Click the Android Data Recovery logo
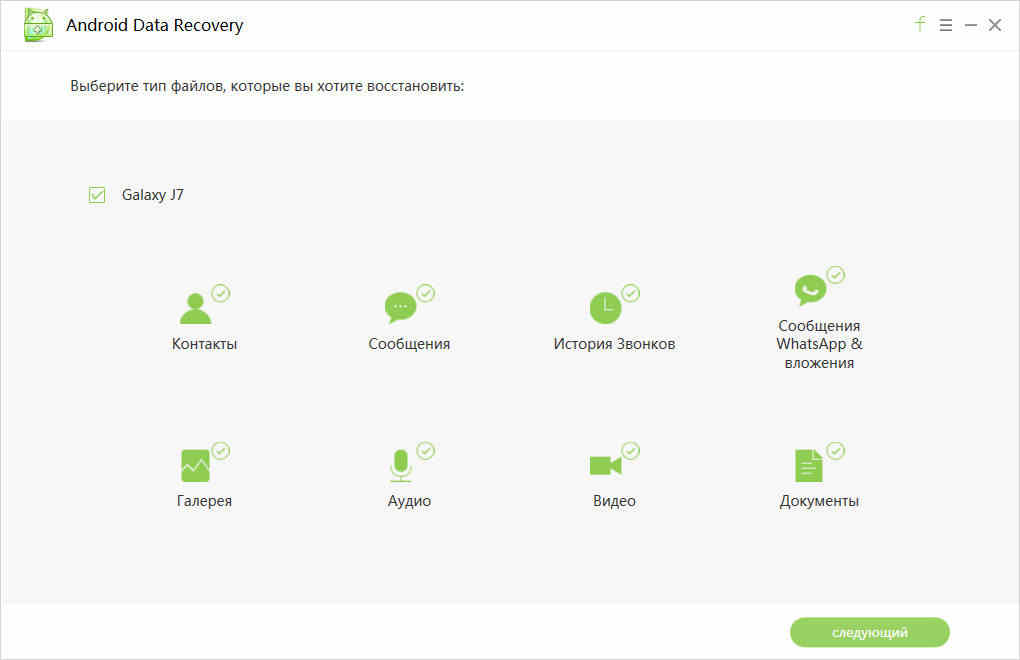The height and width of the screenshot is (660, 1020). [x=38, y=25]
